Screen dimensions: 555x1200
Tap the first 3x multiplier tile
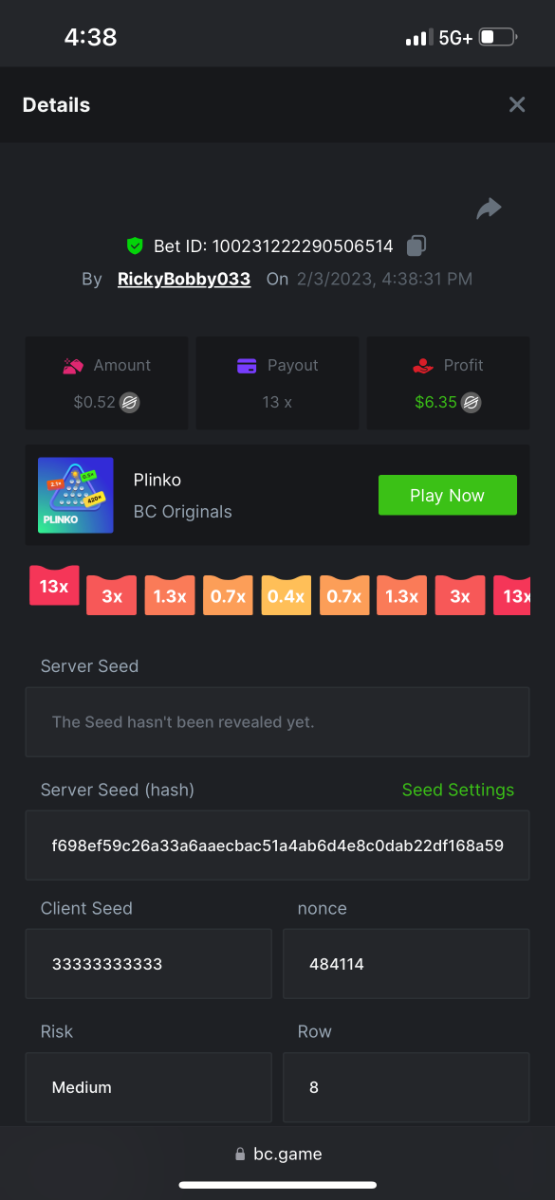point(112,595)
